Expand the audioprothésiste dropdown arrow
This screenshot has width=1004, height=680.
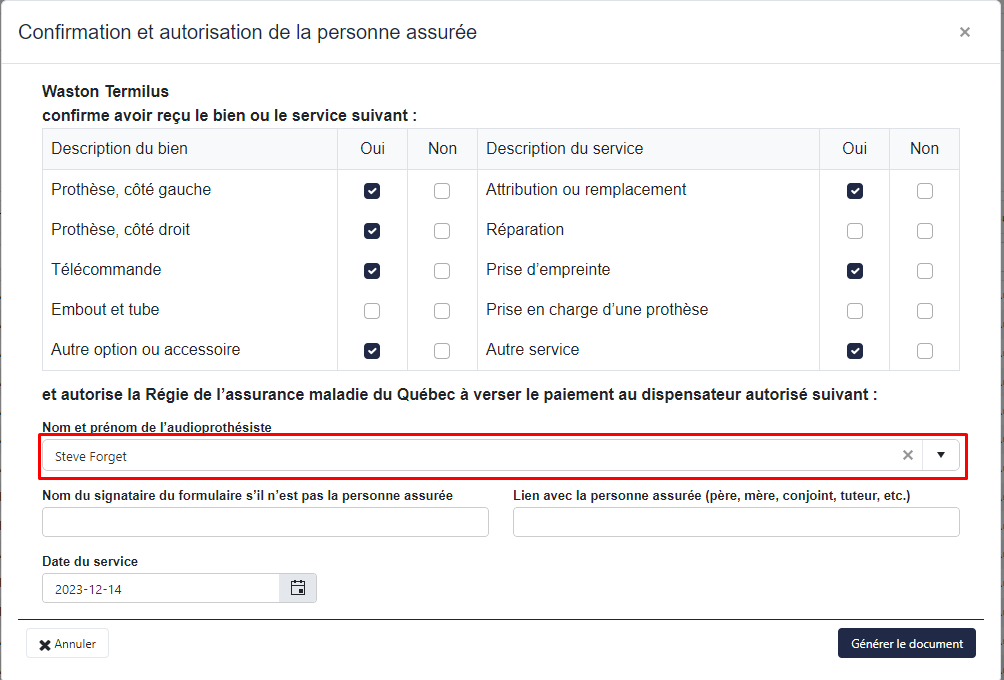(941, 456)
